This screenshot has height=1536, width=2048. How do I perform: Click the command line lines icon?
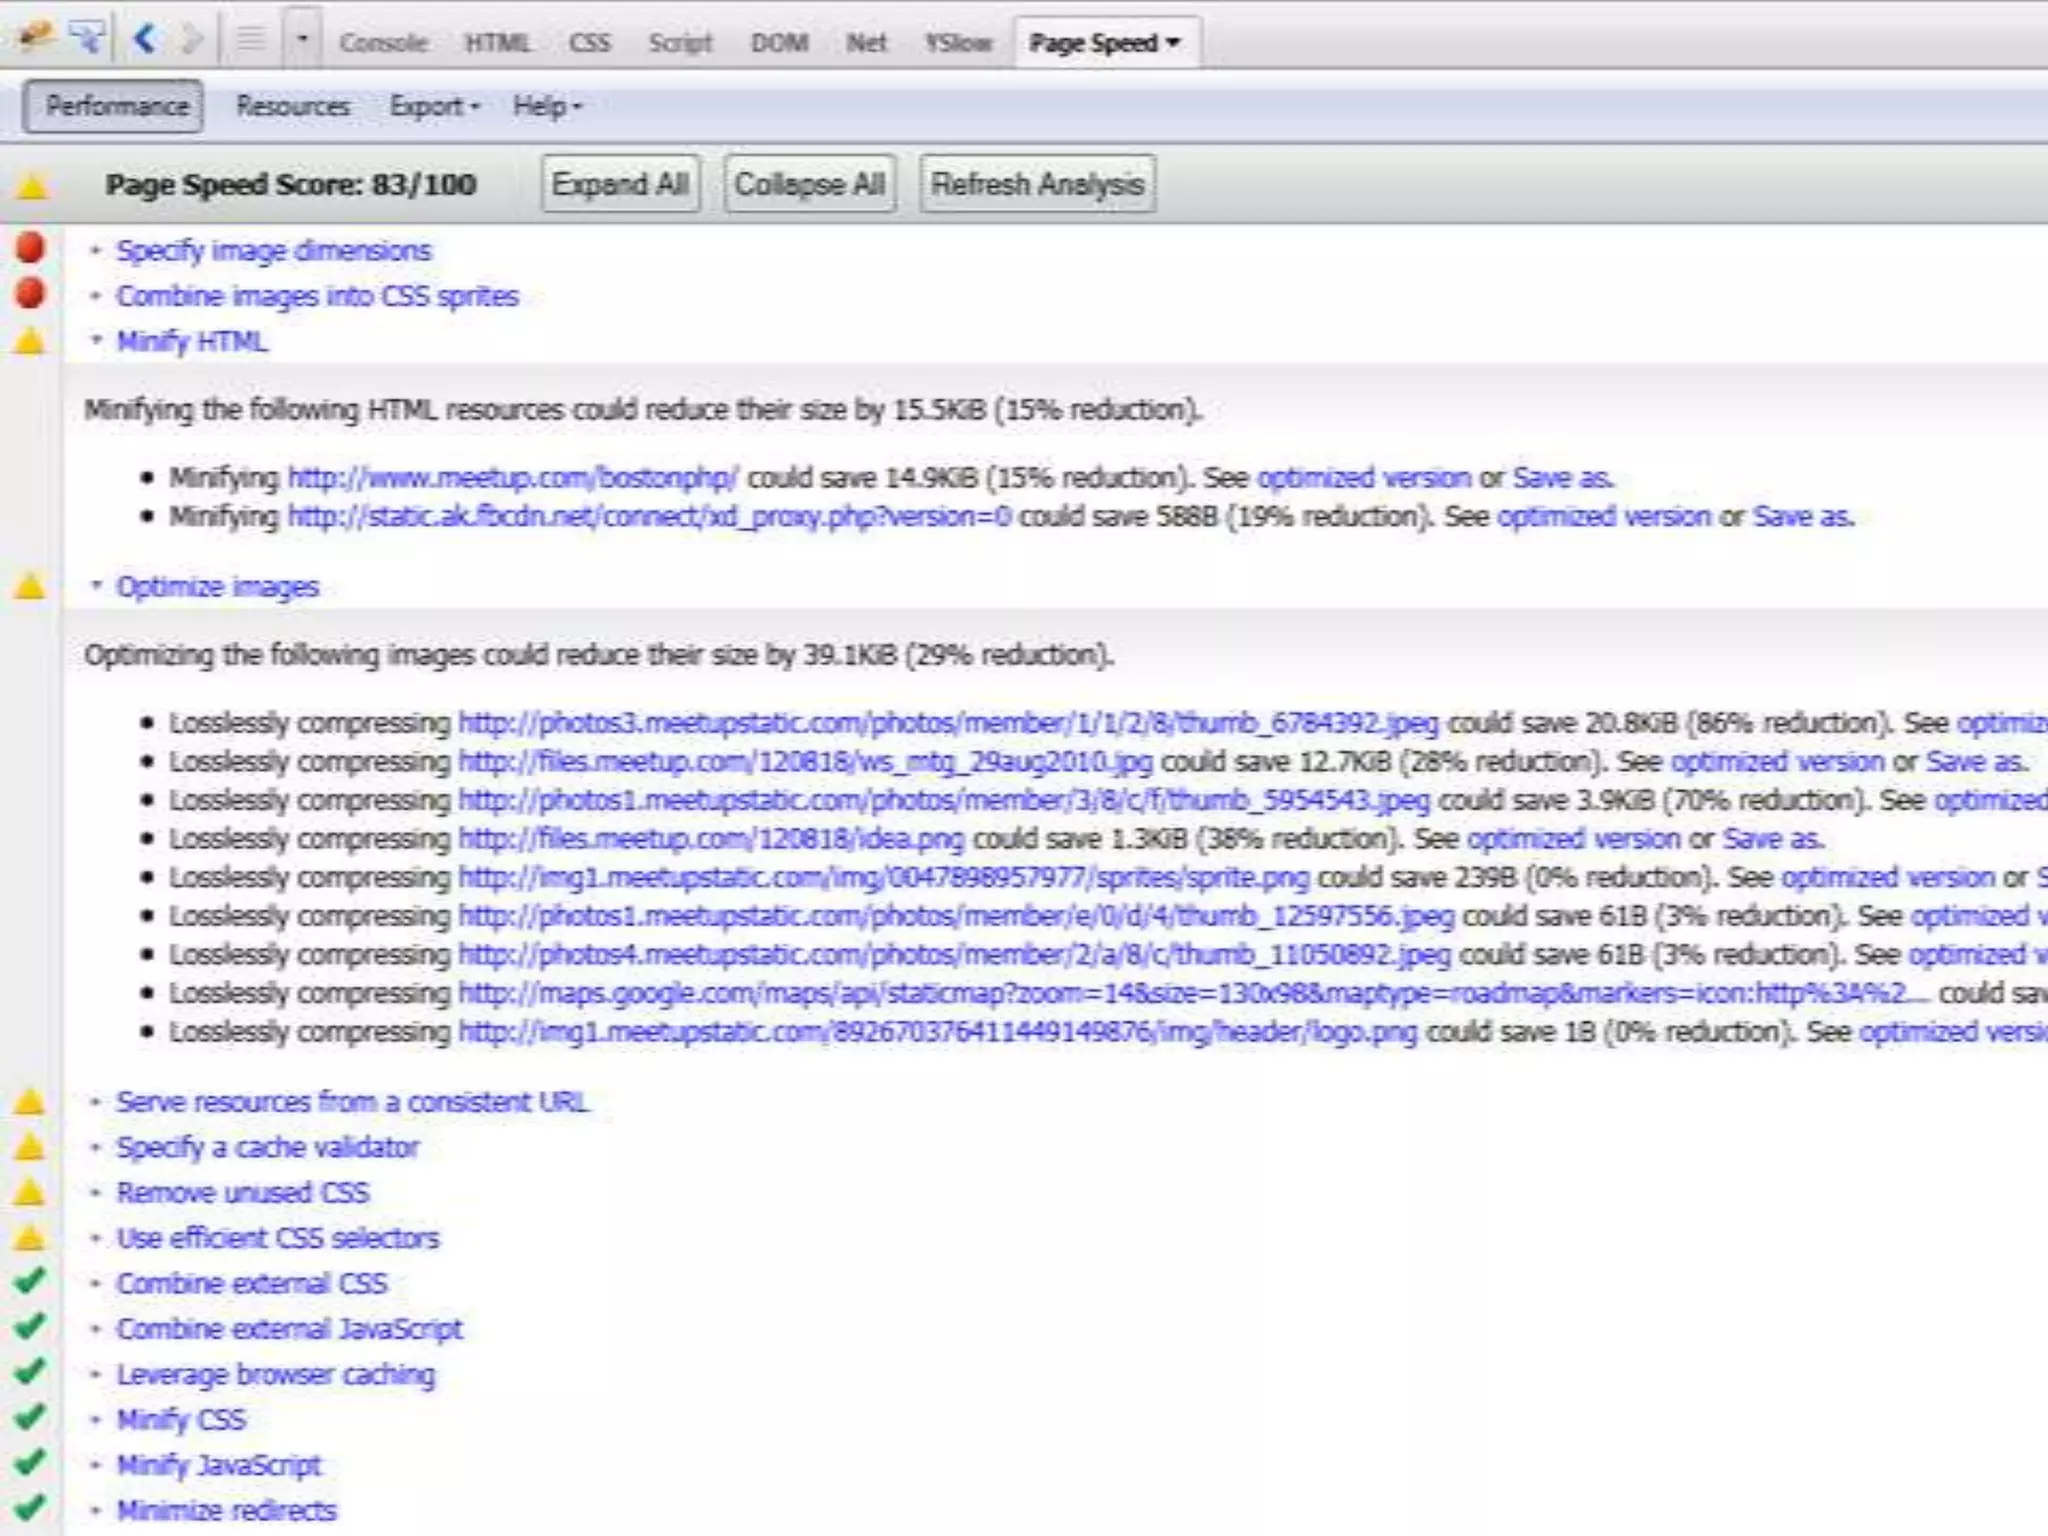tap(250, 39)
